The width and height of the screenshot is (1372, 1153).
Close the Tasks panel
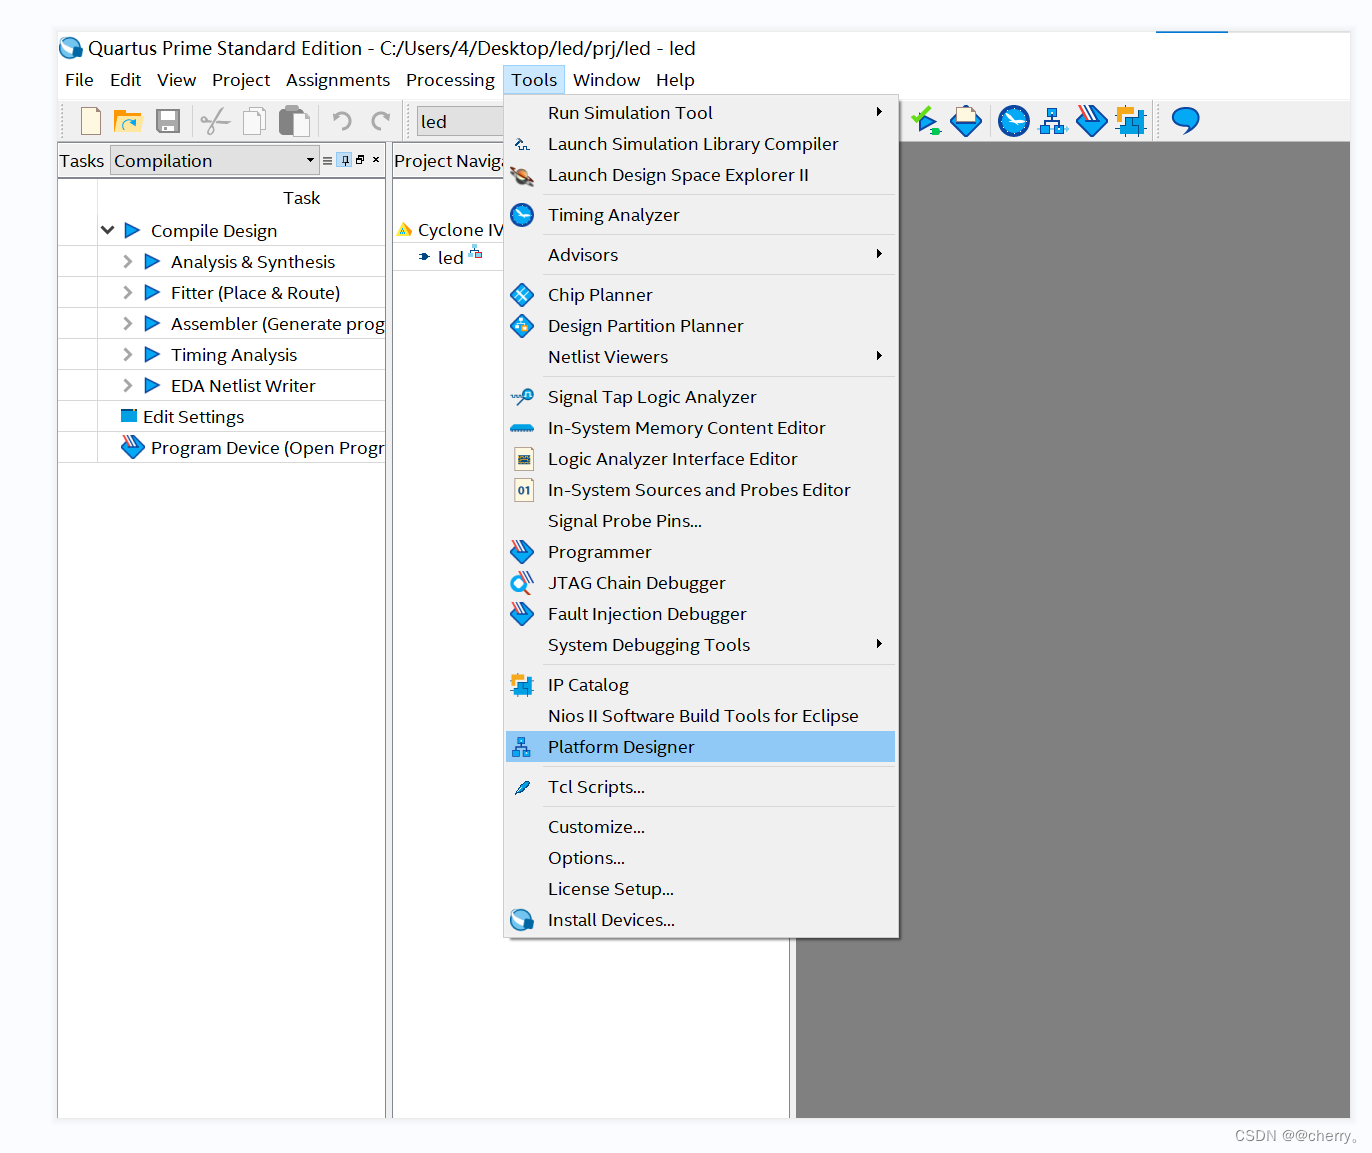point(376,160)
